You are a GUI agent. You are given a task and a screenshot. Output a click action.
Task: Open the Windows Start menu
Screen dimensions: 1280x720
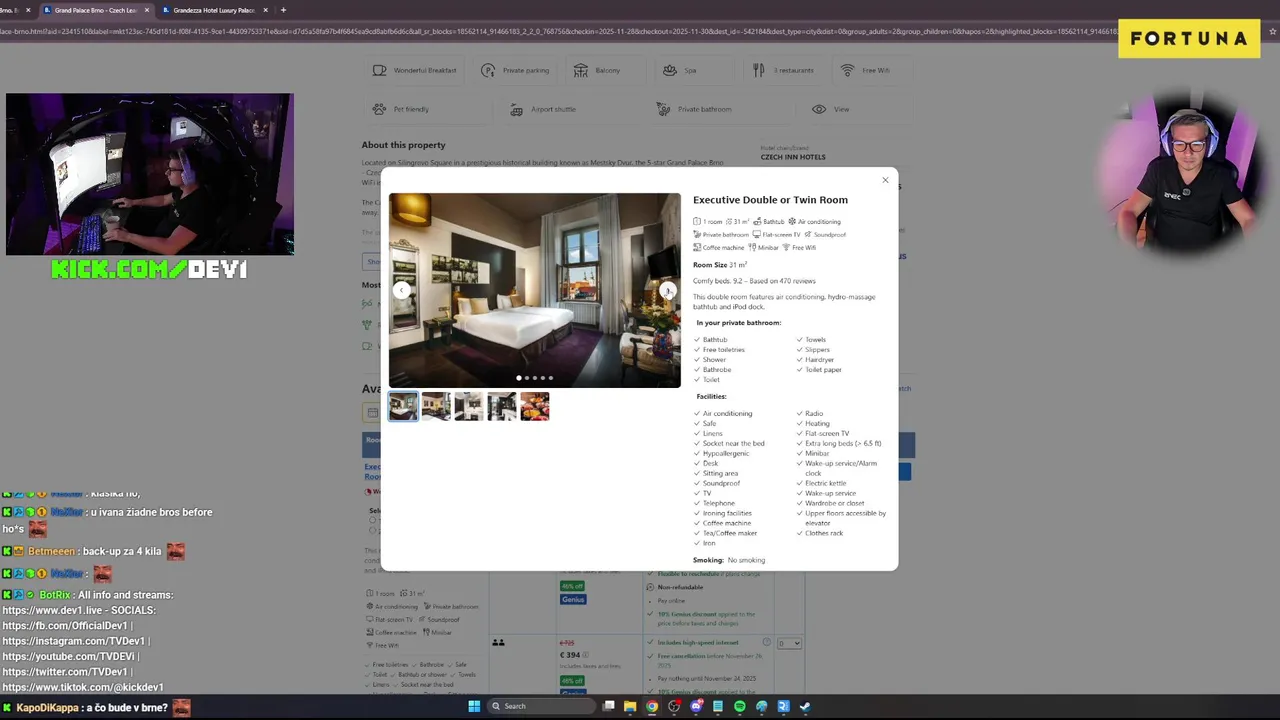pyautogui.click(x=474, y=706)
